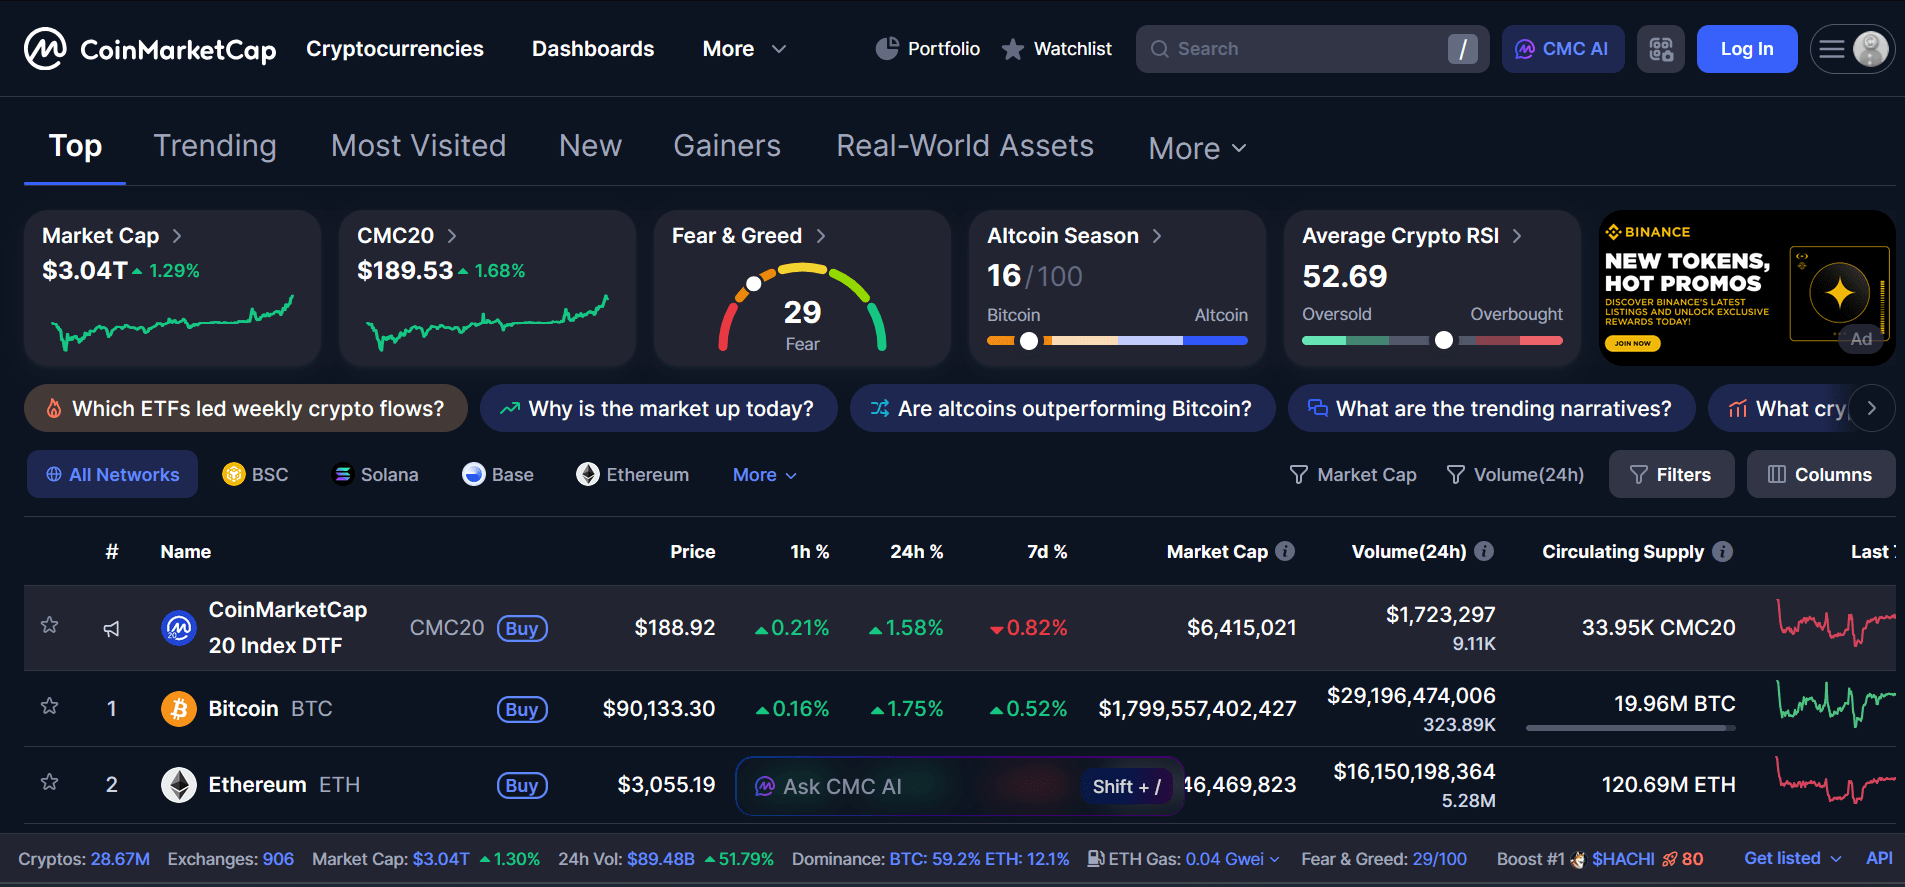The height and width of the screenshot is (887, 1905).
Task: Click Buy button in Ethereum row
Action: coord(522,785)
